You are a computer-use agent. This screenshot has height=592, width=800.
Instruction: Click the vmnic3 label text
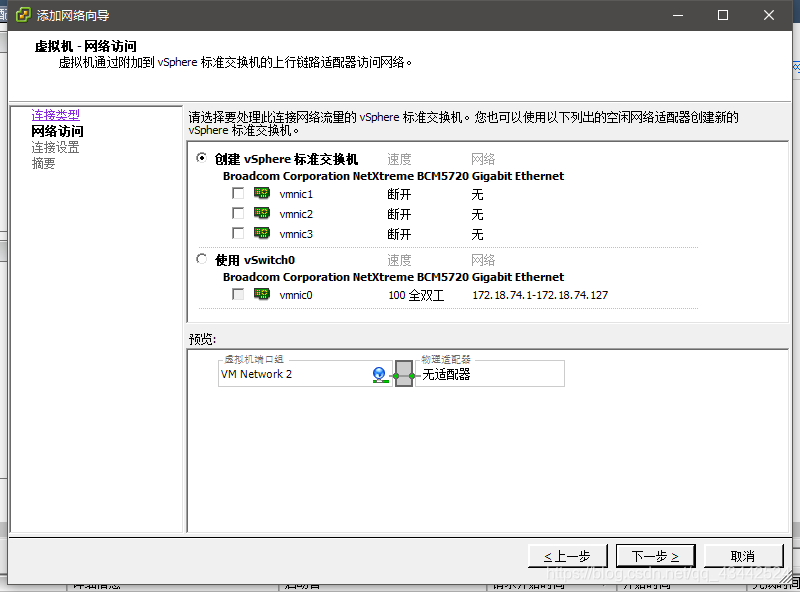(x=296, y=234)
